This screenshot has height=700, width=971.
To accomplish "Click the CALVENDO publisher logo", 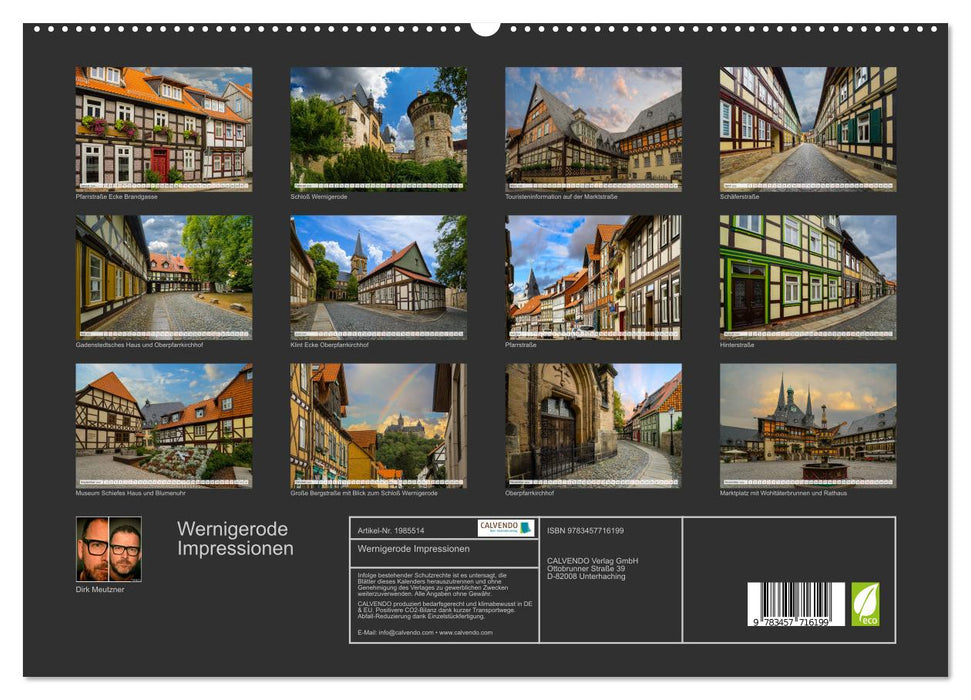I will pos(505,529).
